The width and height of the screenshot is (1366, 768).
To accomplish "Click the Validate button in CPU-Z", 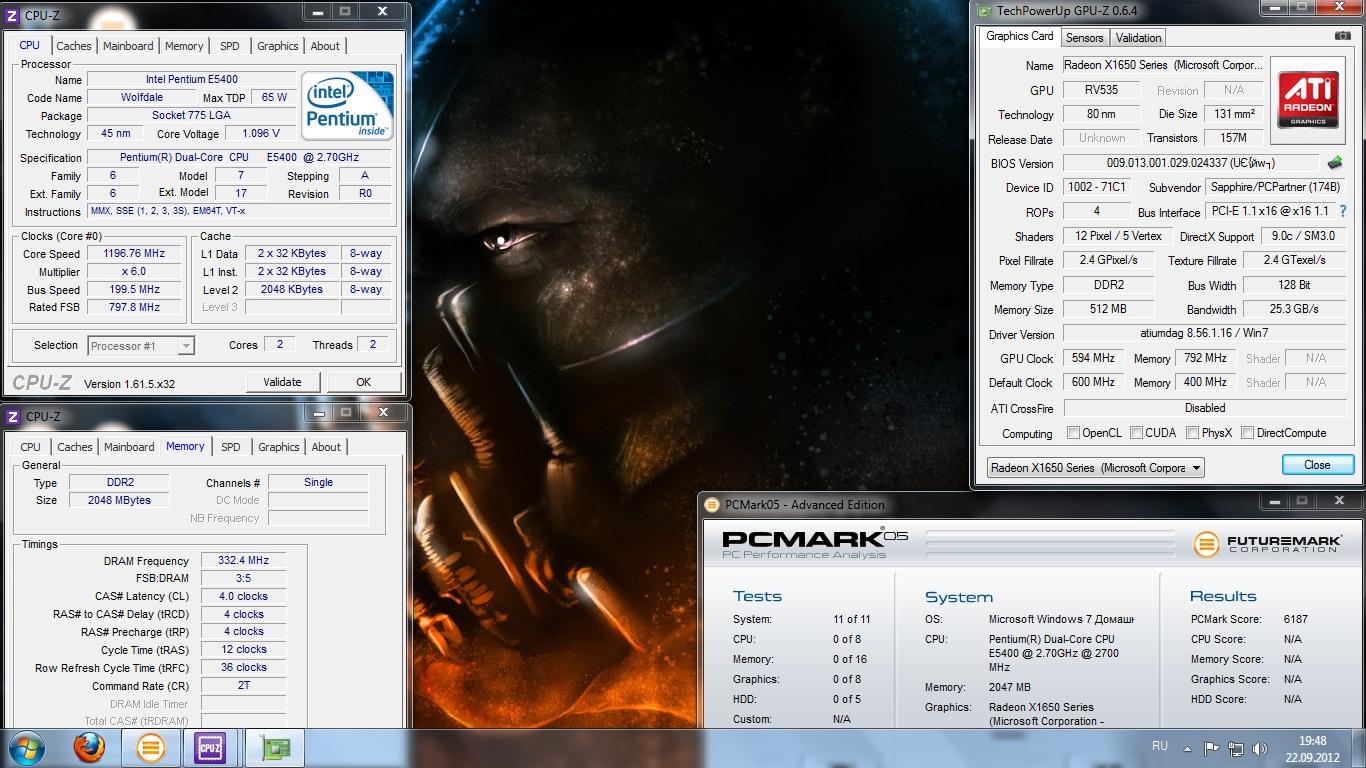I will tap(282, 382).
